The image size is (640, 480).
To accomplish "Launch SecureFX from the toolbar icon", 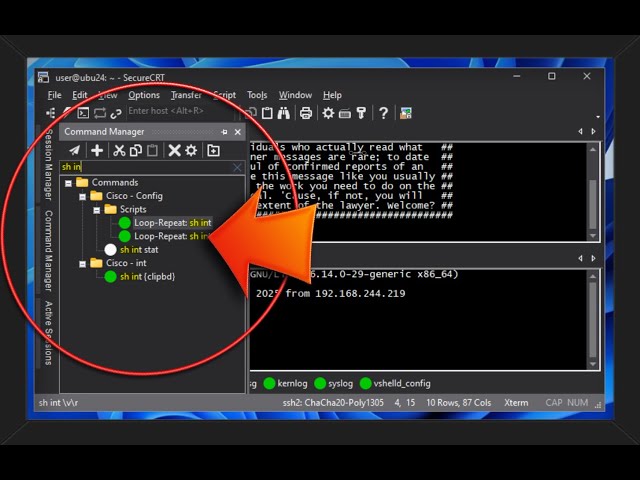I will click(405, 113).
